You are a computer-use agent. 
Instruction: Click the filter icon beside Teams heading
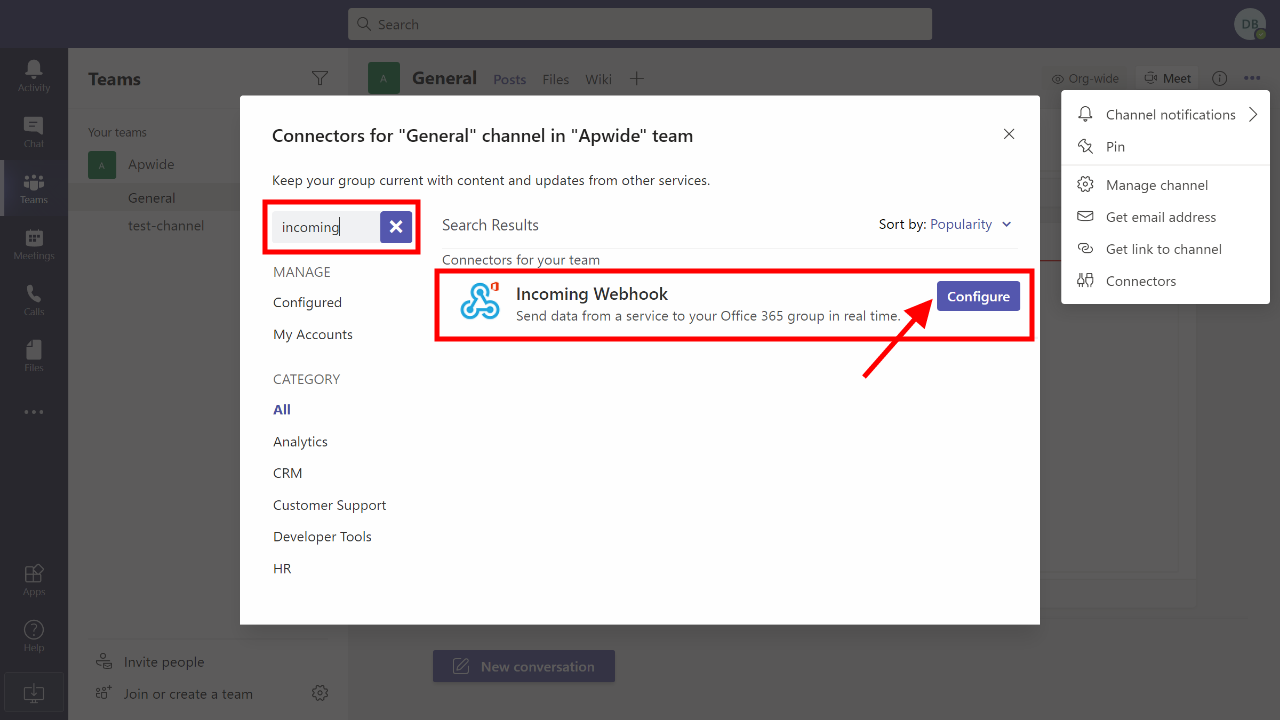tap(320, 79)
